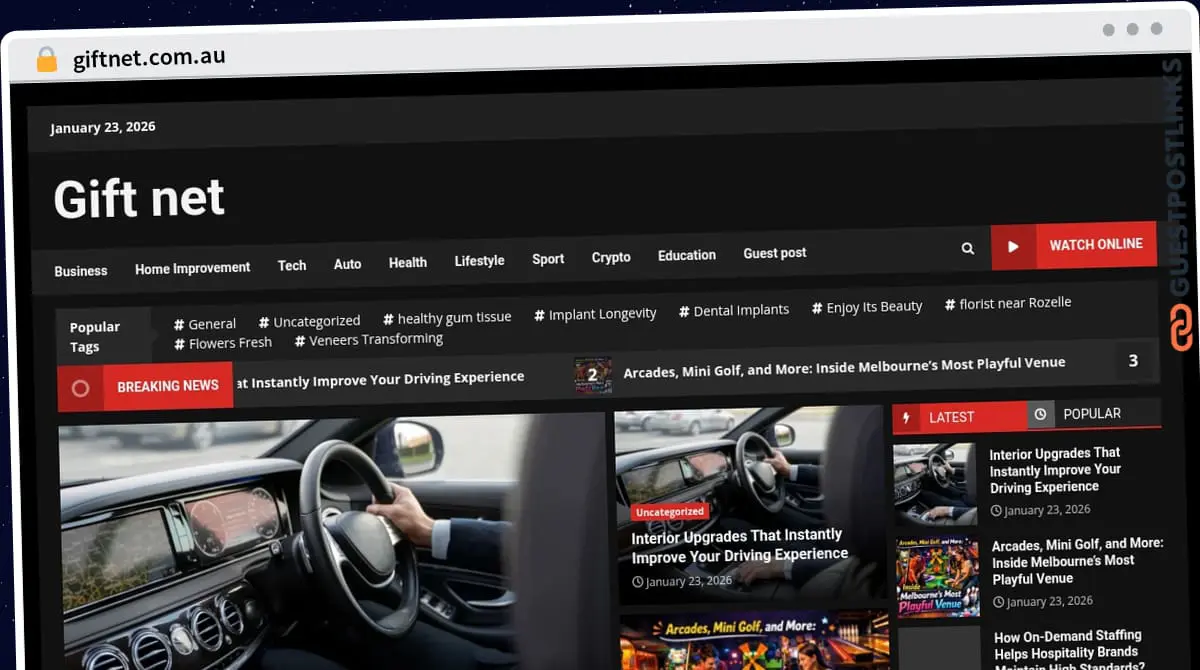Select the General tag
1200x670 pixels.
click(x=205, y=324)
